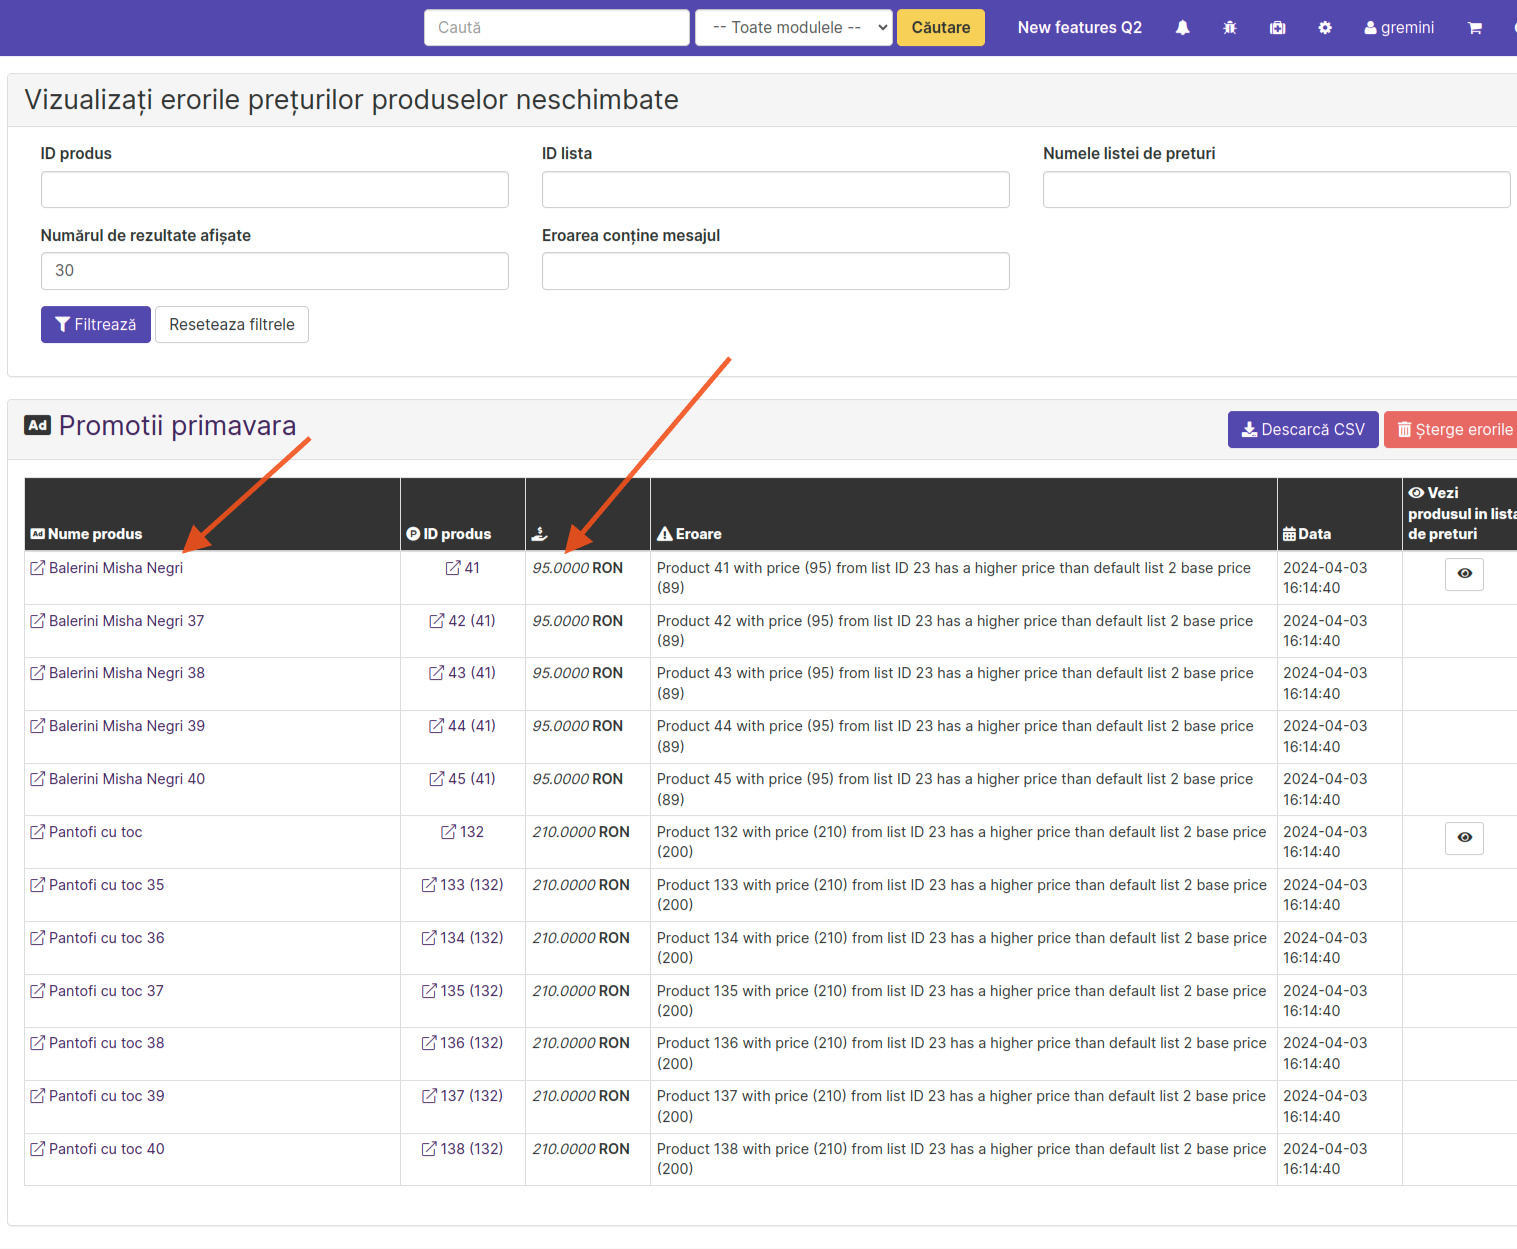
Task: Open Pantofi cu toc 39 link
Action: (97, 1096)
